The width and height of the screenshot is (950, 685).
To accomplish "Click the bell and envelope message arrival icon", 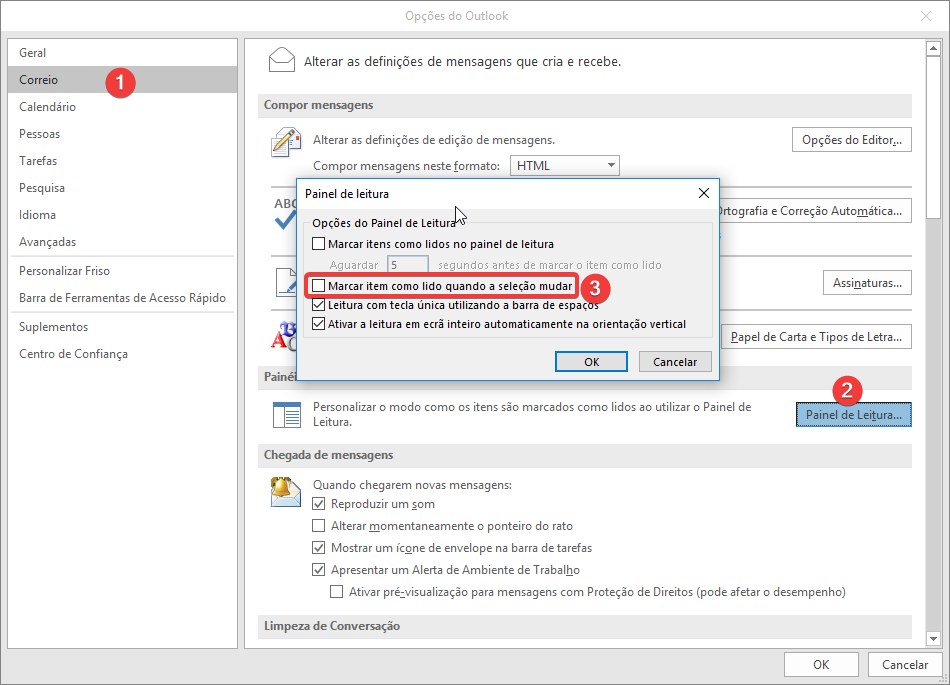I will [x=286, y=491].
